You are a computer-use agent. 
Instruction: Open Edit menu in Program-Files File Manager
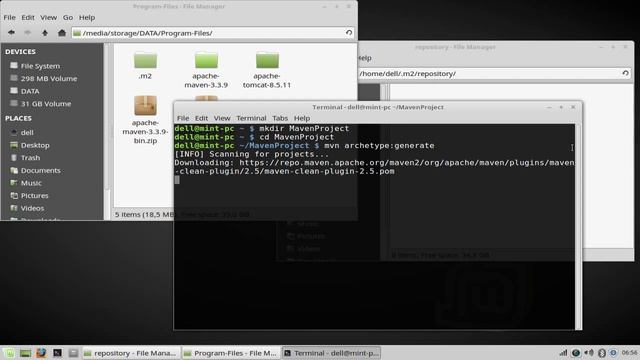coord(28,17)
